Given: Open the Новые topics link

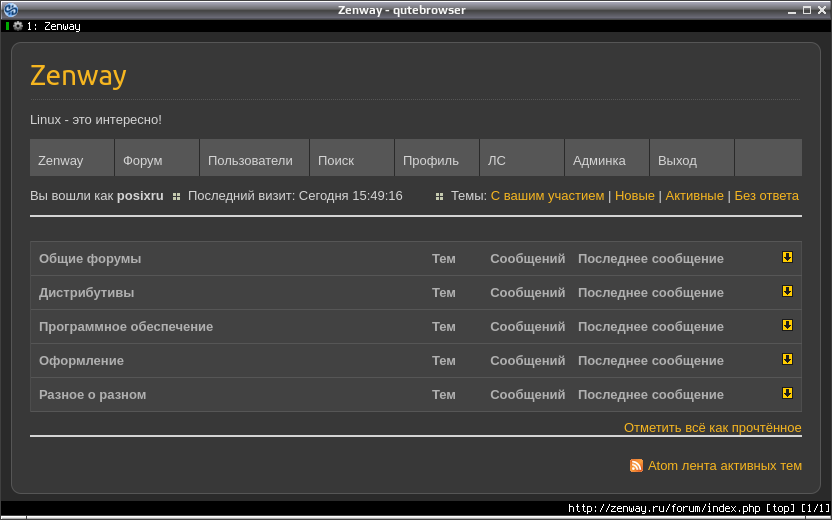Looking at the screenshot, I should pyautogui.click(x=635, y=196).
